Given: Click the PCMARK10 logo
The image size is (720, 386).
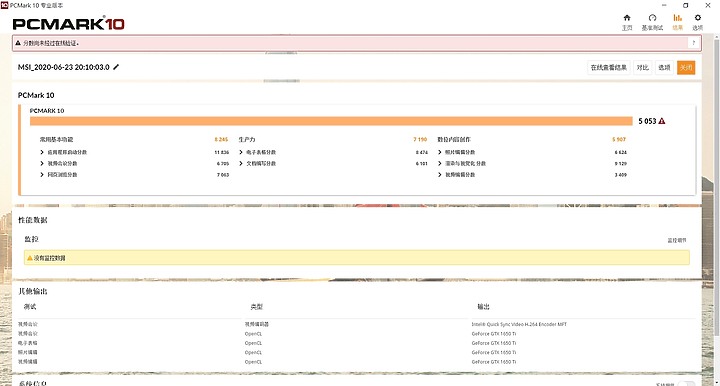Looking at the screenshot, I should 68,23.
